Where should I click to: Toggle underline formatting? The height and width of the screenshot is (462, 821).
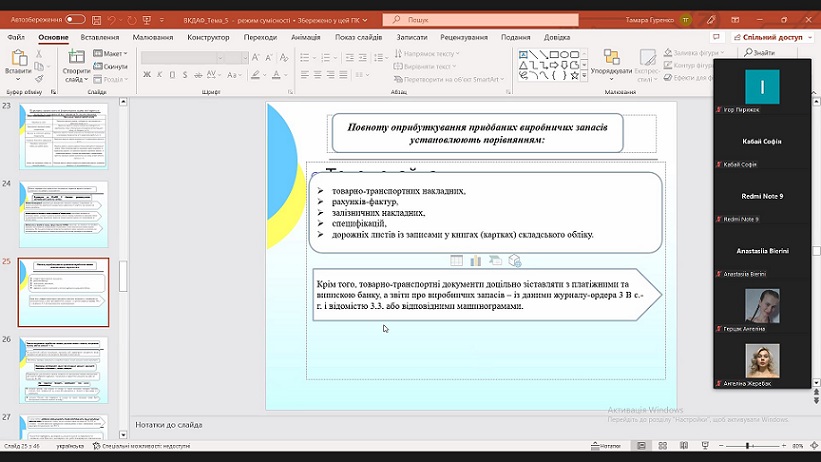pyautogui.click(x=172, y=75)
